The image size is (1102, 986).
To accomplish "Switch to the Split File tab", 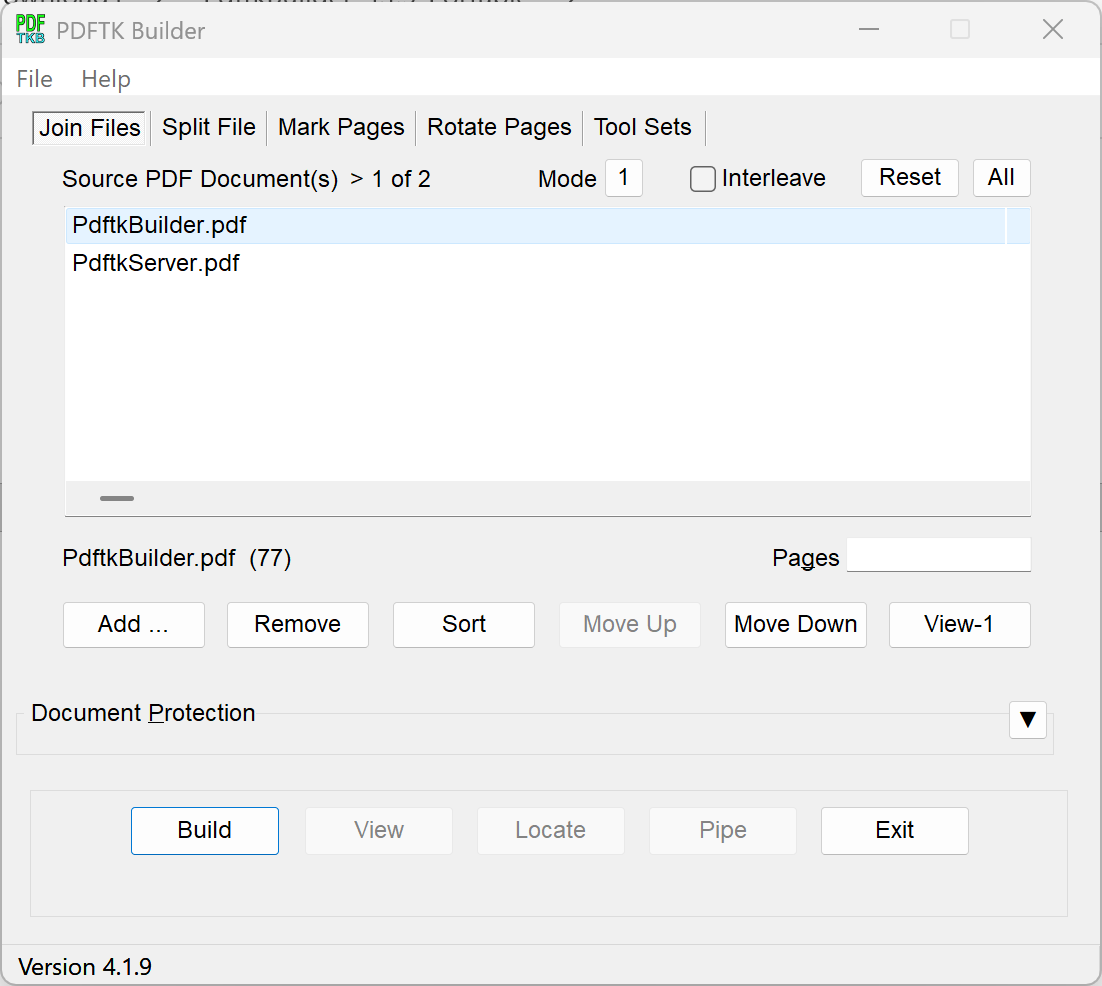I will pyautogui.click(x=209, y=128).
